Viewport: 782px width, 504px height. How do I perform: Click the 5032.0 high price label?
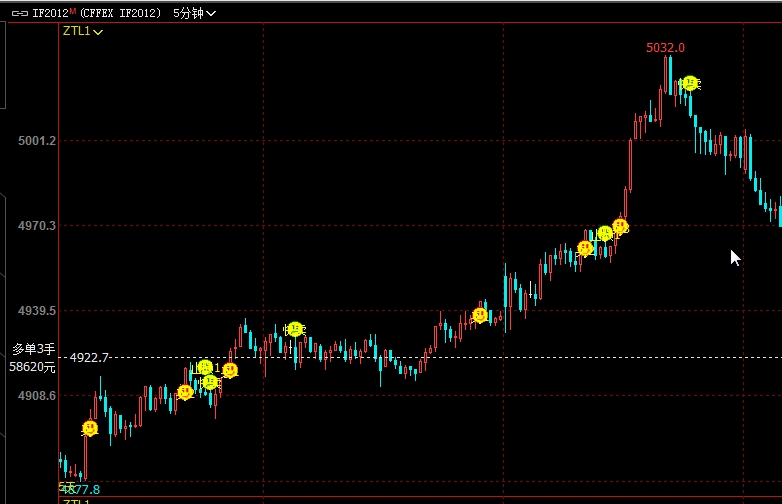[665, 47]
